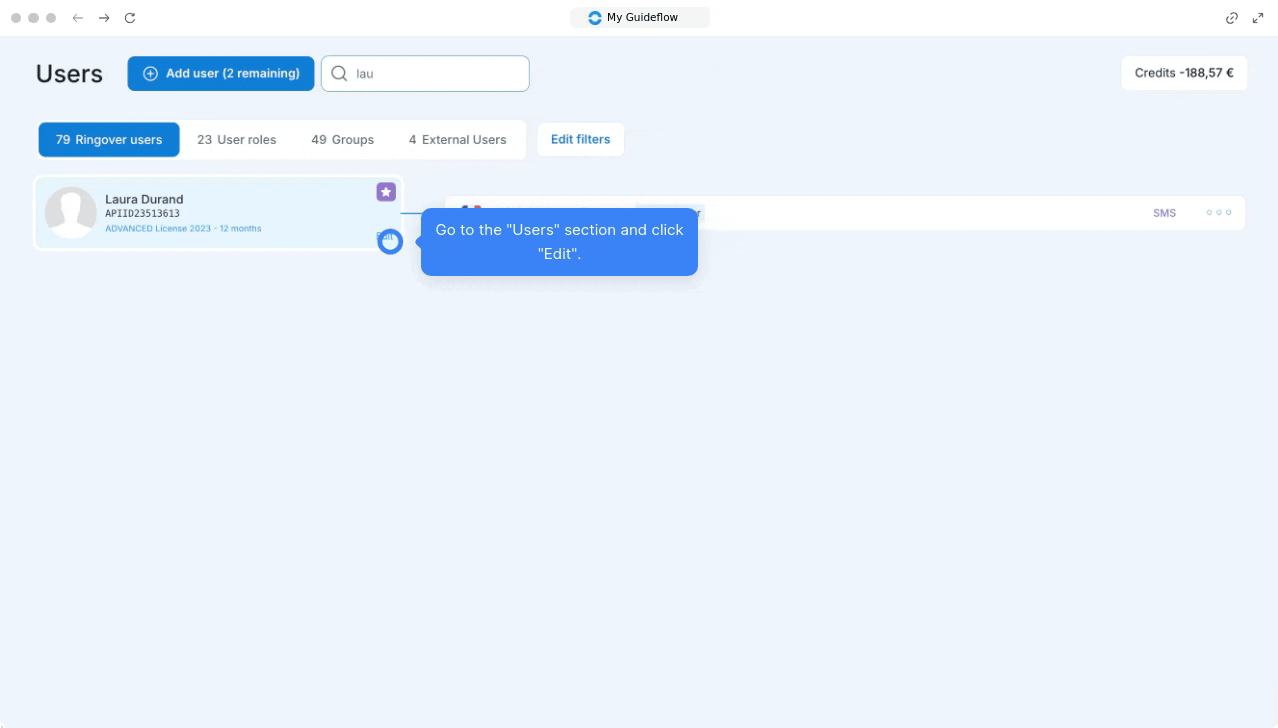
Task: Copy guide link via chain icon
Action: 1232,18
